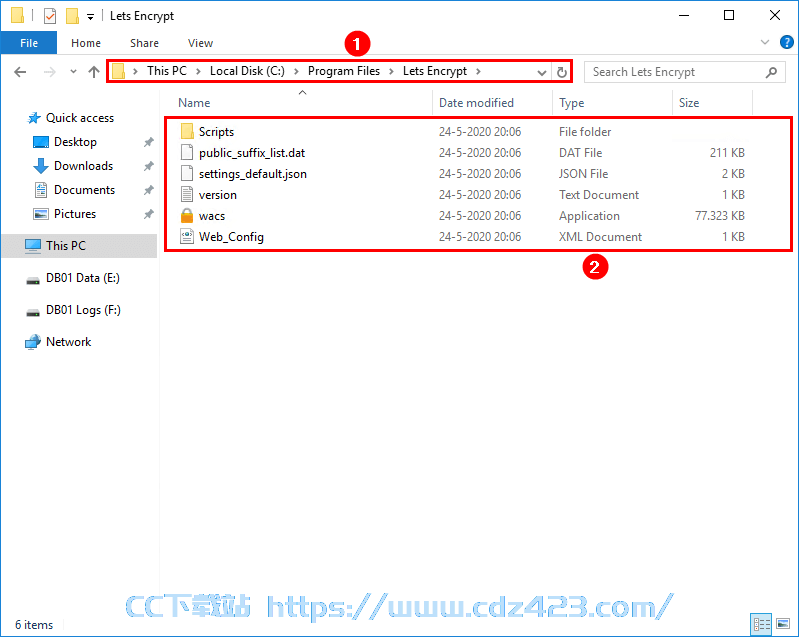Select the version text document icon
The width and height of the screenshot is (799, 637).
[187, 194]
